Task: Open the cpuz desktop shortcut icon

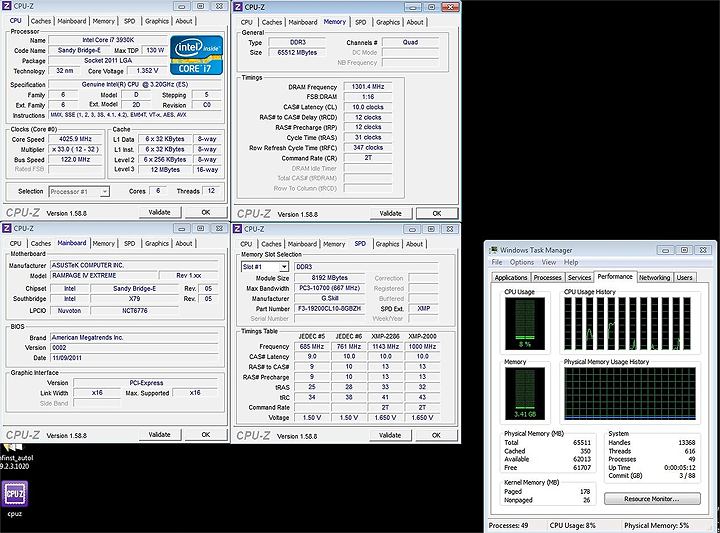Action: point(15,495)
